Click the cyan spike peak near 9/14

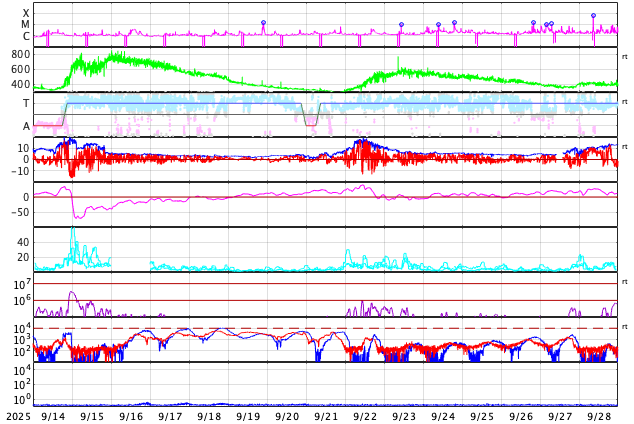click(73, 230)
